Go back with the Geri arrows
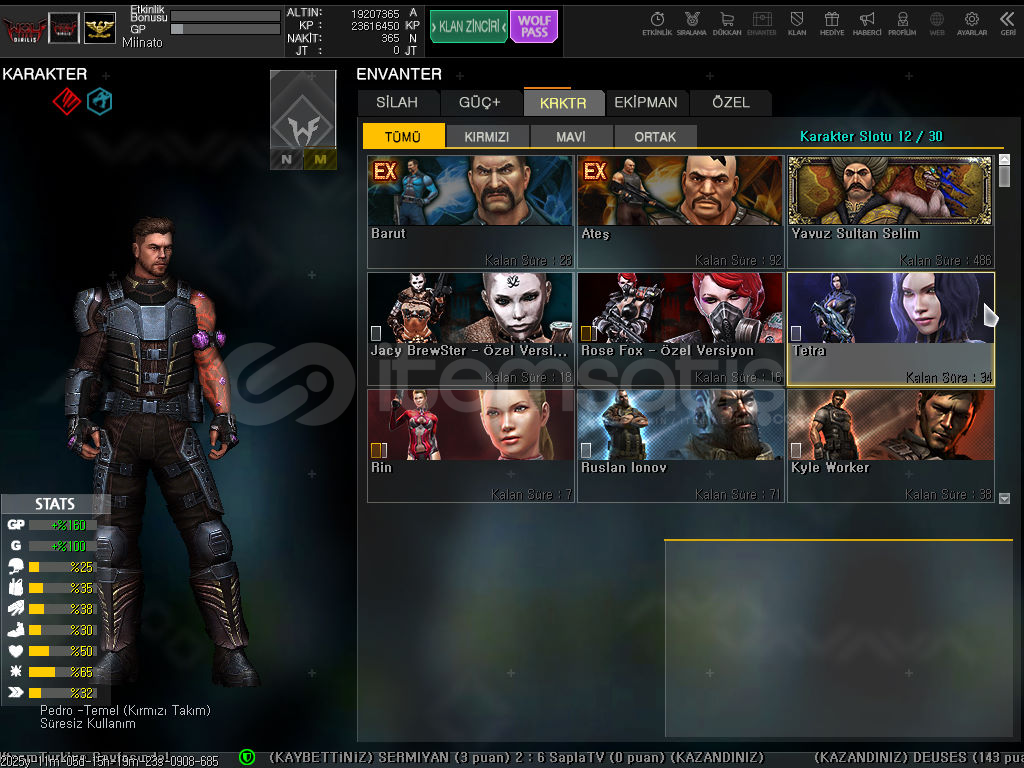This screenshot has height=768, width=1024. coord(1008,23)
